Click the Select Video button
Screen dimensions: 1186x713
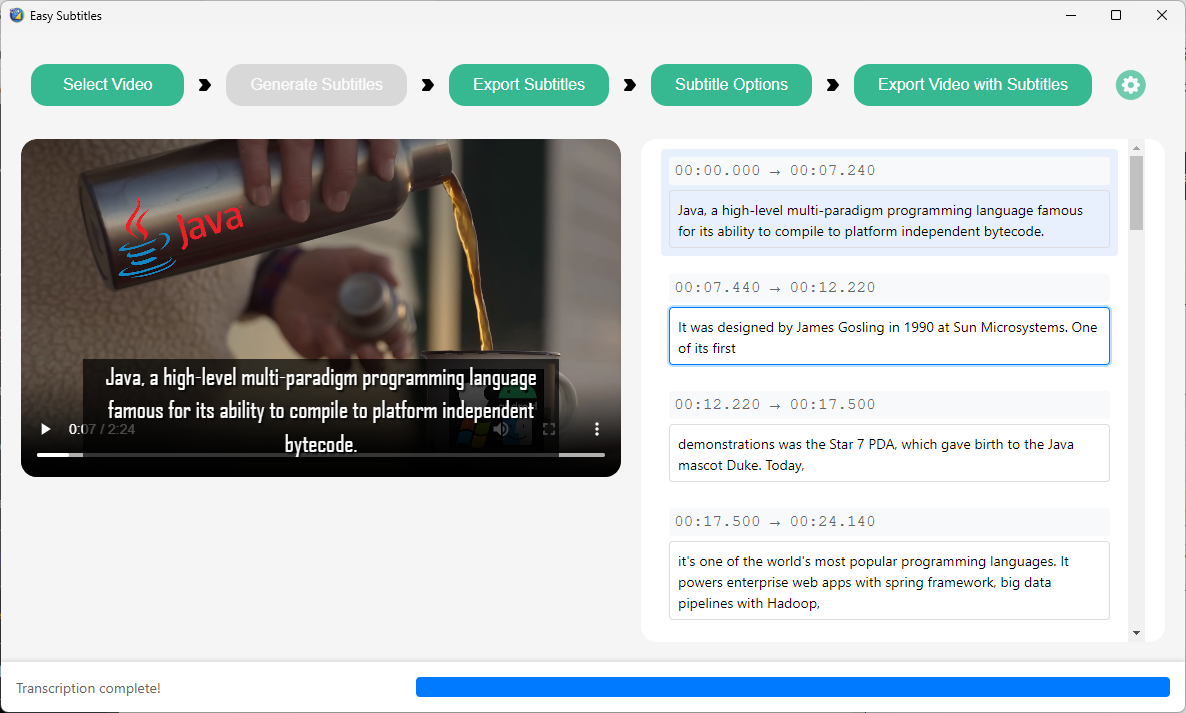click(107, 85)
